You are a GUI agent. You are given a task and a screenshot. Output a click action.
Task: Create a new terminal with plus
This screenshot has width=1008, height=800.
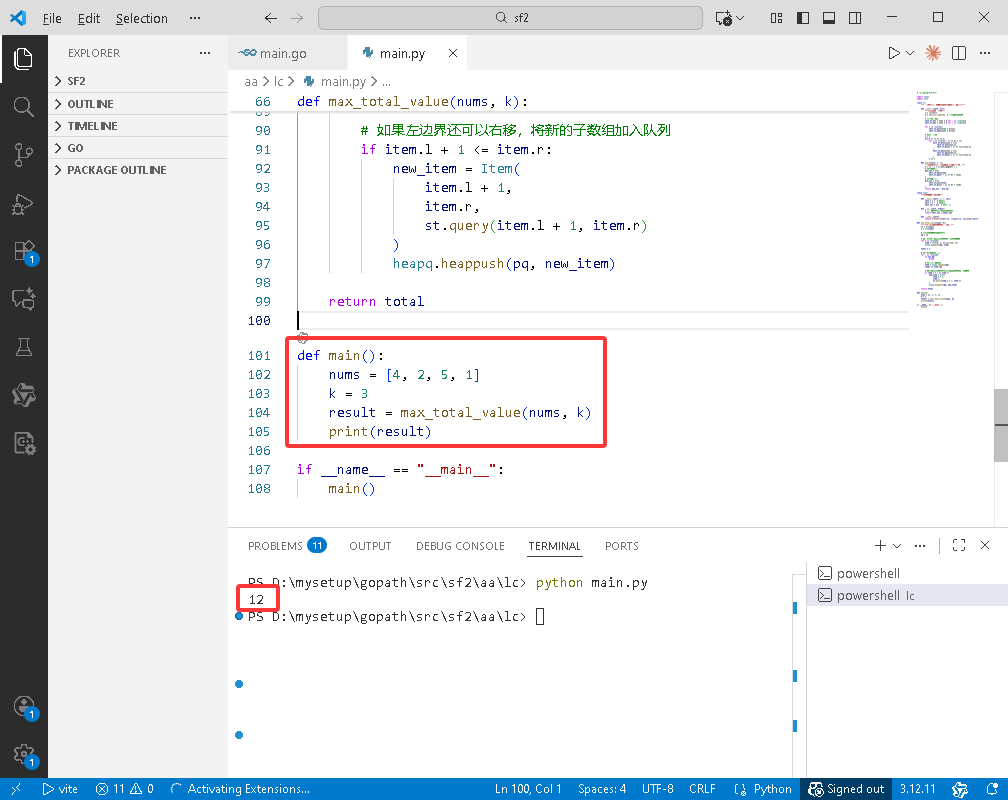click(x=880, y=545)
